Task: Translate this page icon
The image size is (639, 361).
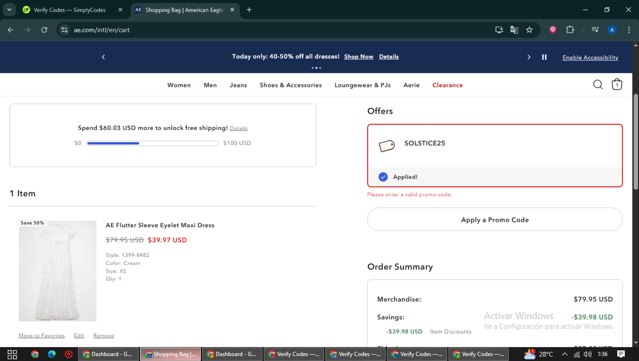Action: click(x=514, y=30)
